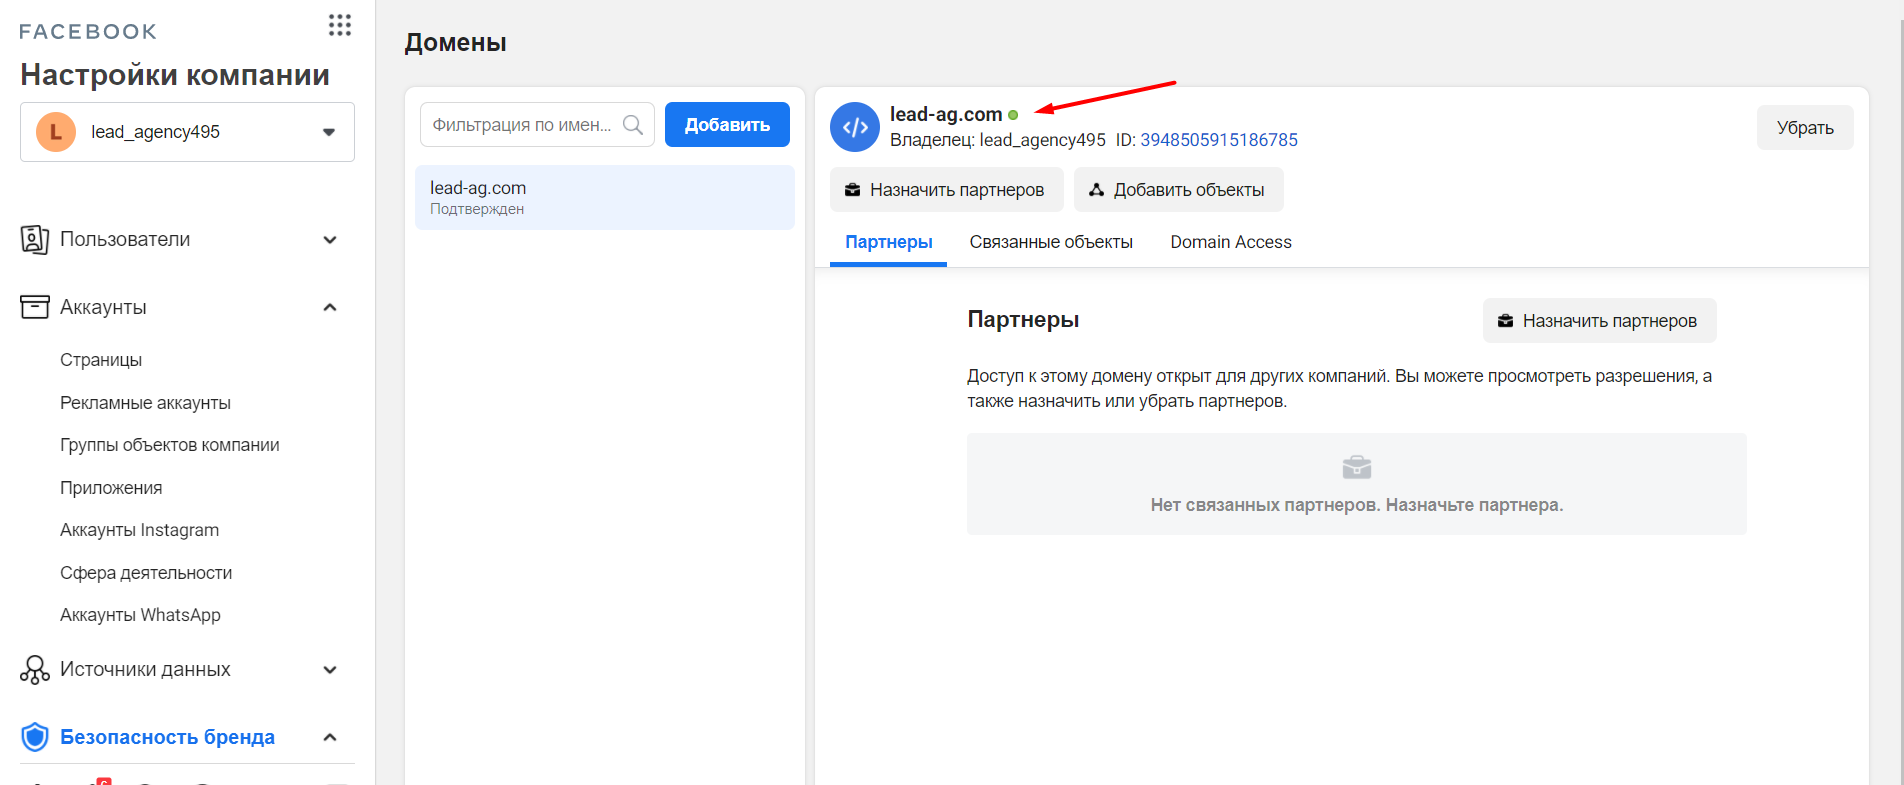This screenshot has width=1904, height=785.
Task: Click the Безопасность бренда shield icon
Action: pos(35,737)
